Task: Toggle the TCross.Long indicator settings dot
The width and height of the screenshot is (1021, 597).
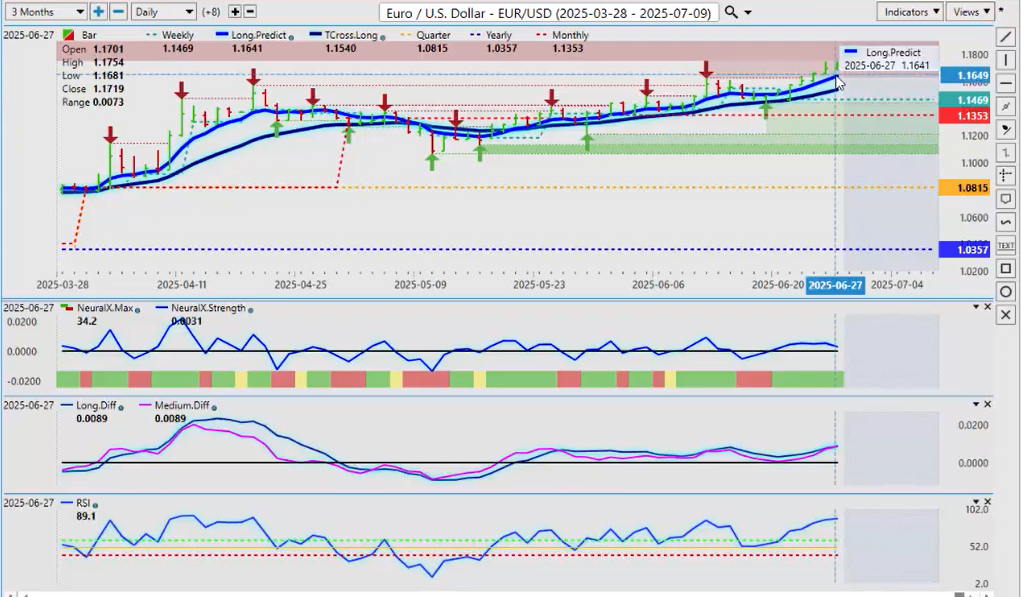Action: [x=382, y=36]
